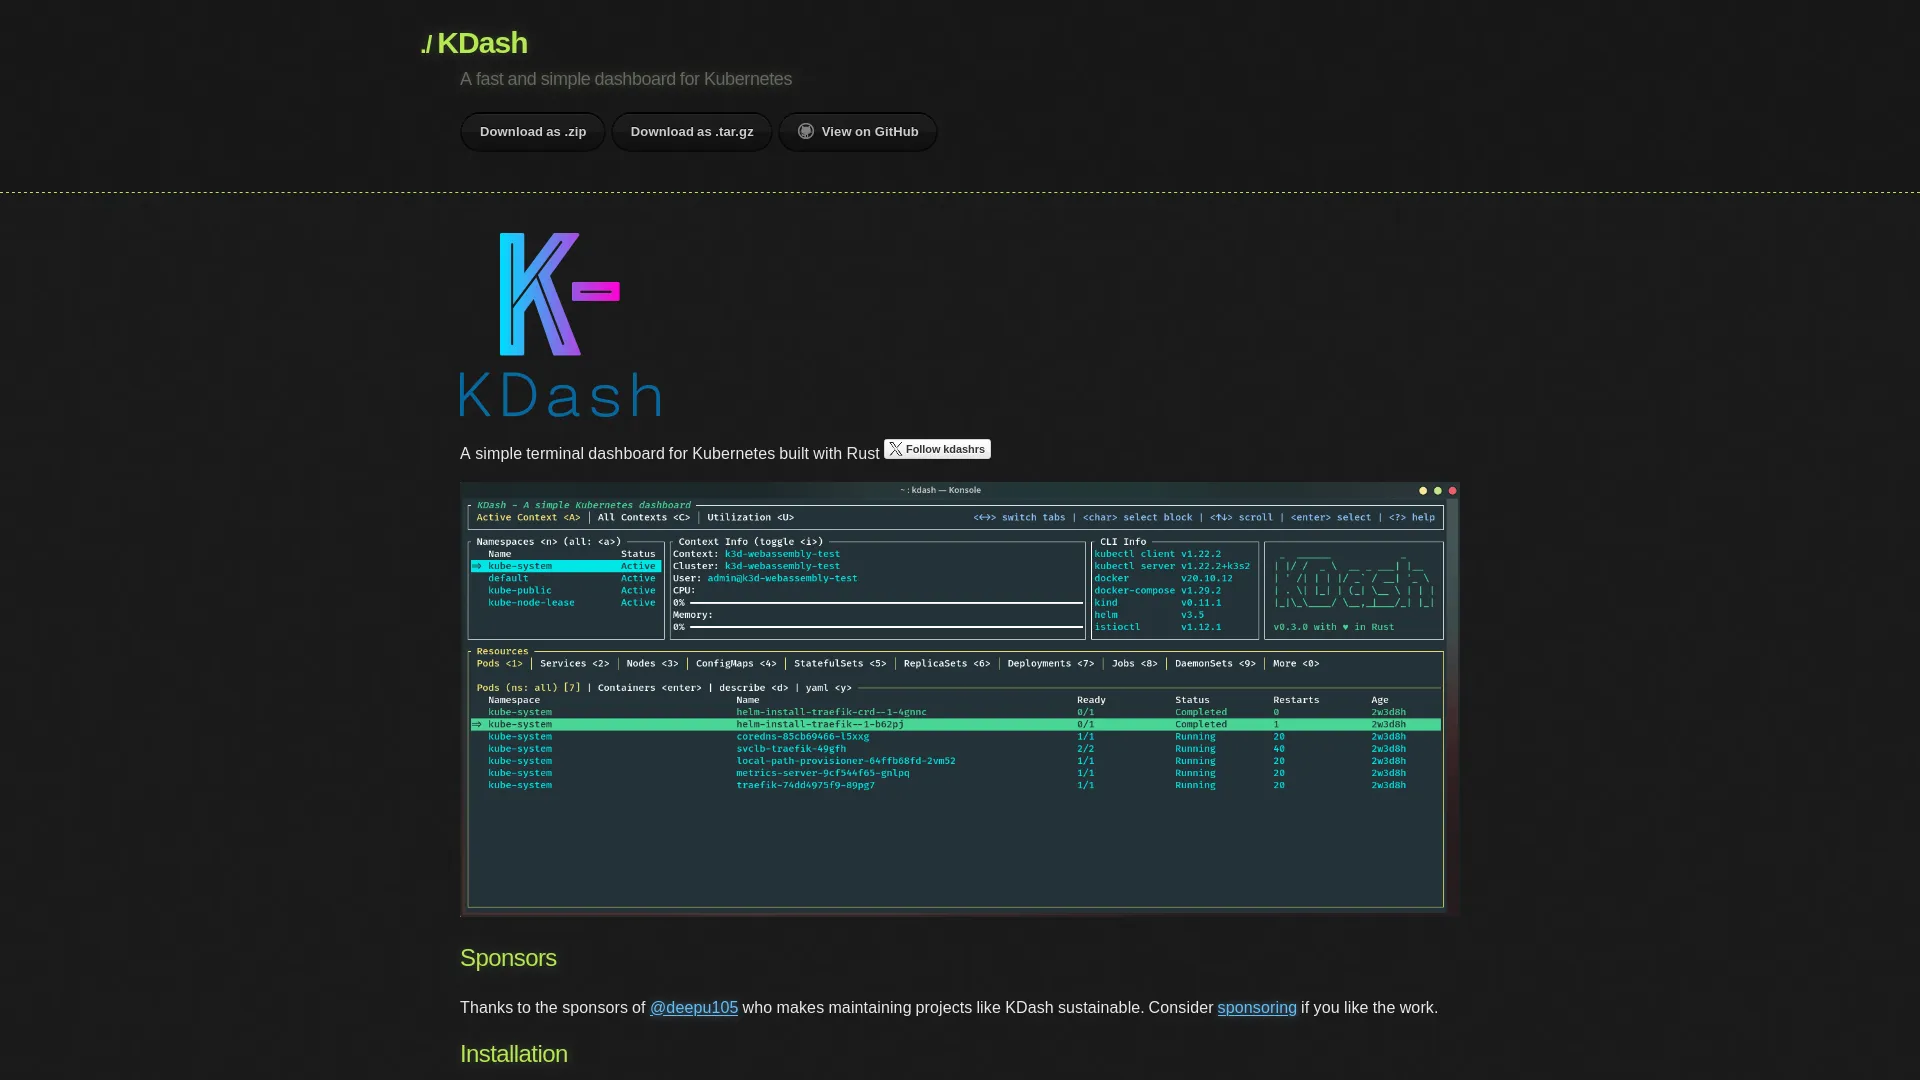
Task: Click the GitHub octocat icon
Action: (x=806, y=131)
